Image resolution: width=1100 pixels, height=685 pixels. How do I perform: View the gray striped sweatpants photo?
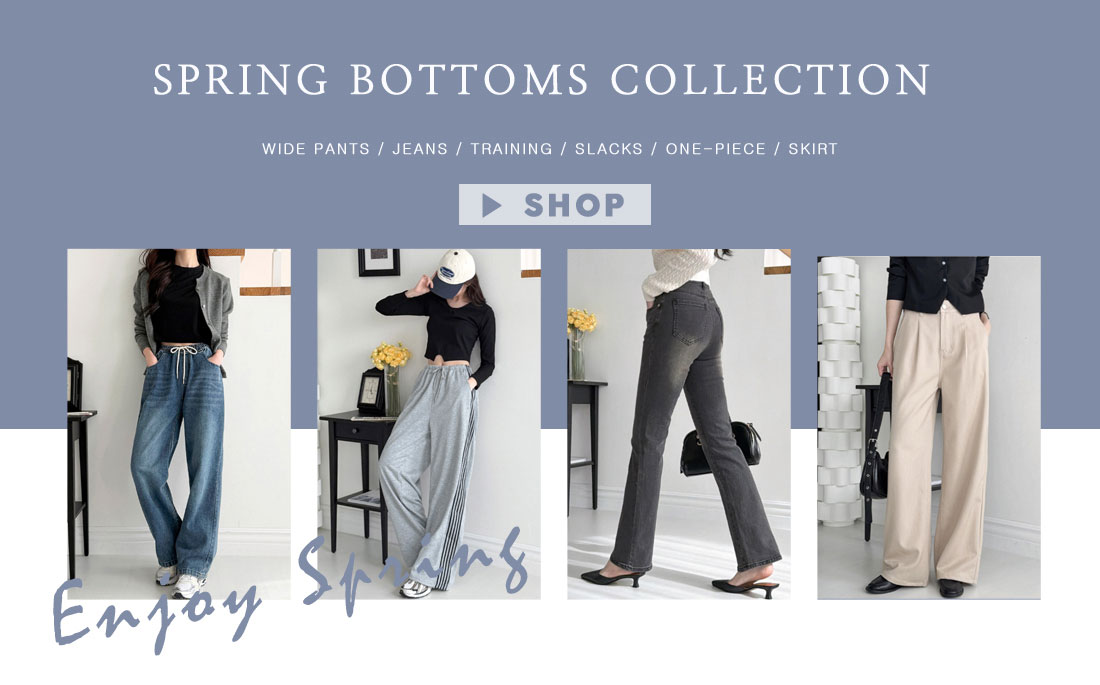point(429,424)
